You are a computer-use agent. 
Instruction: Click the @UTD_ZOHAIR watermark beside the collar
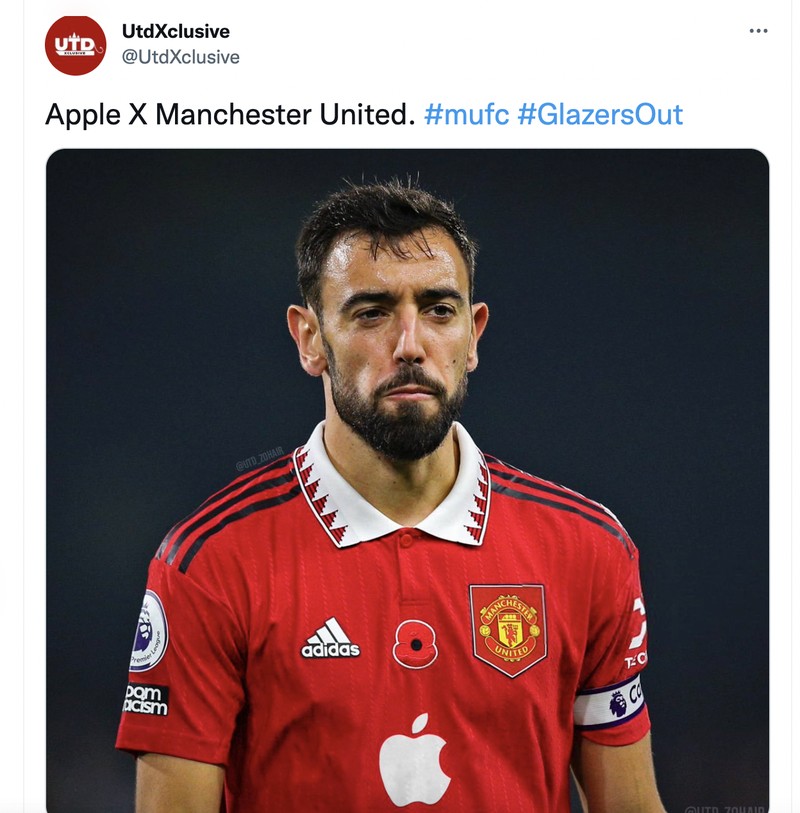click(260, 463)
